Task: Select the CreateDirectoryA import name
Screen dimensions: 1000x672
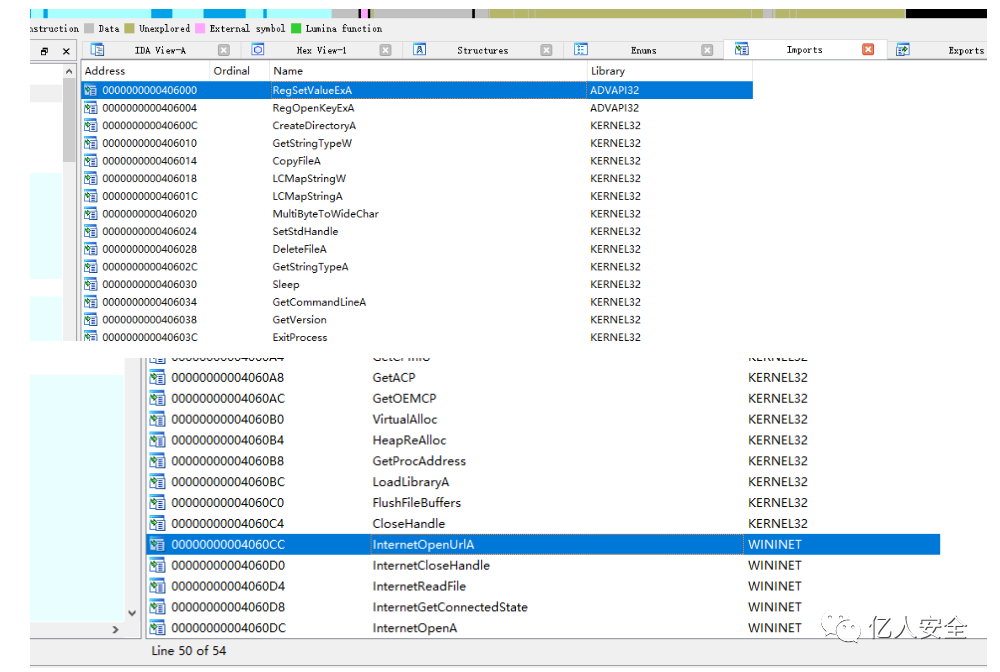Action: [314, 126]
